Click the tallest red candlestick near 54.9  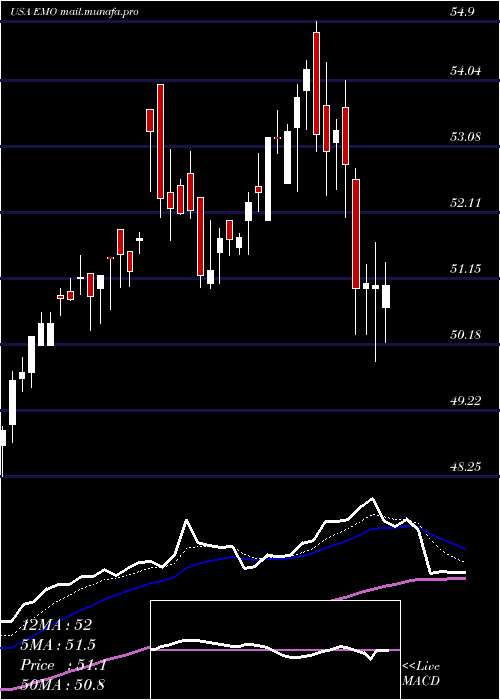(x=317, y=83)
